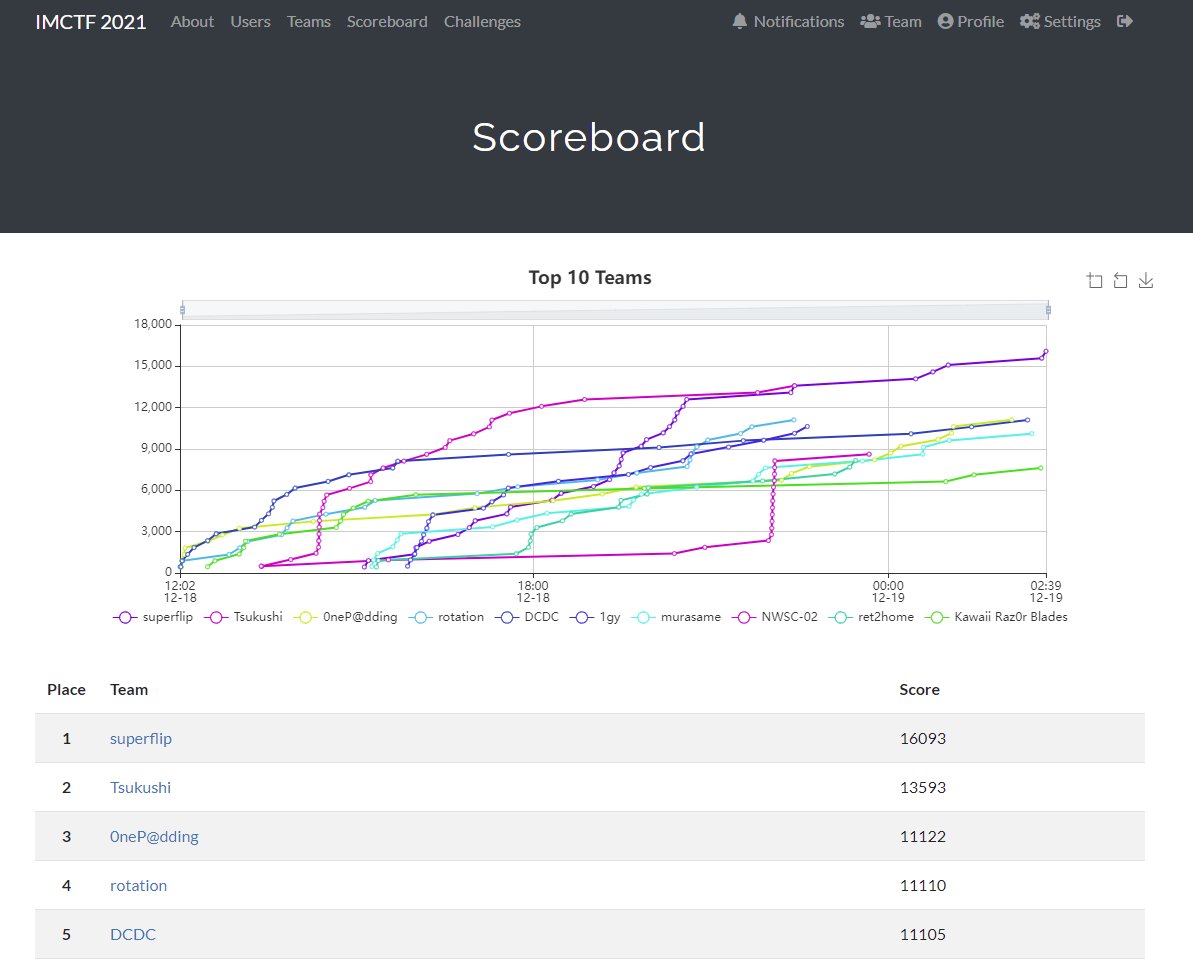
Task: Click left handle of chart zoom slider
Action: pyautogui.click(x=182, y=310)
